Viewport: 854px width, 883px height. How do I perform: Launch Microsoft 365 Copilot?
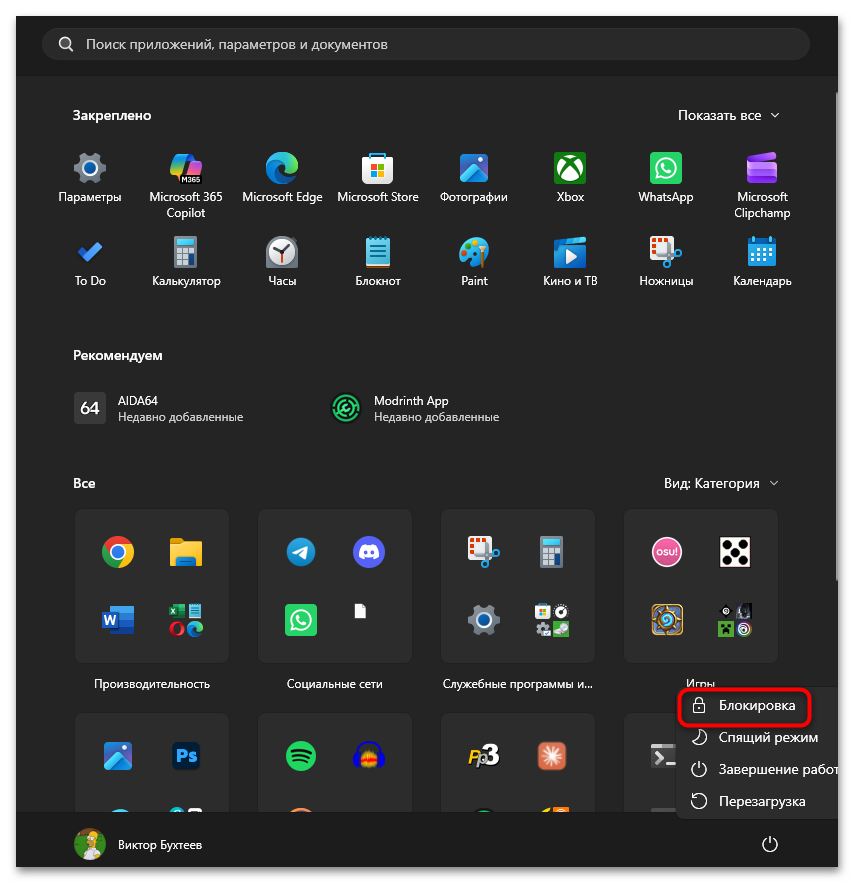(x=186, y=186)
